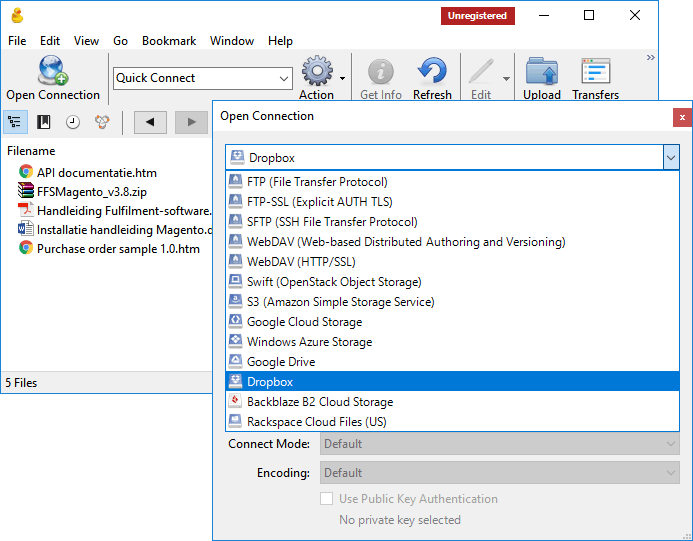Viewport: 693px width, 541px height.
Task: Choose the highlighted Dropbox list entry
Action: tap(453, 381)
